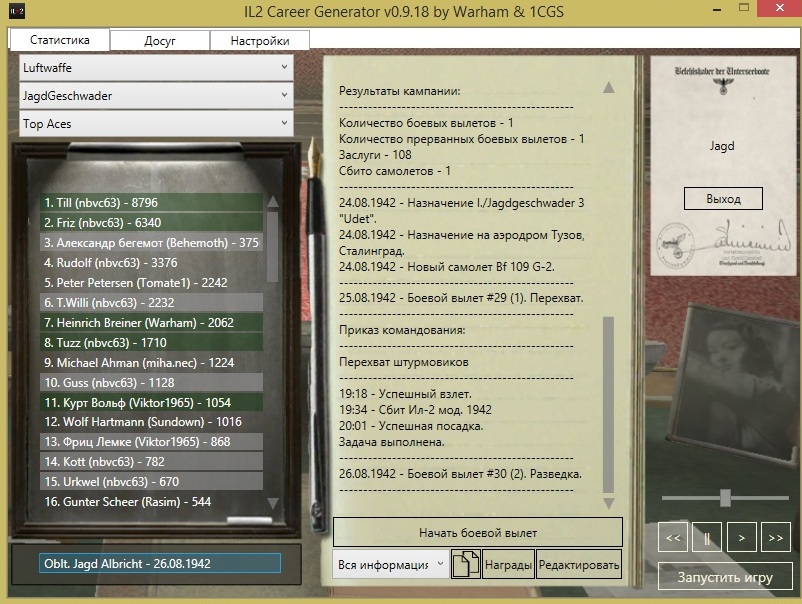Select ace Курт Вольф (Viktor1965)
The image size is (802, 604).
[151, 402]
